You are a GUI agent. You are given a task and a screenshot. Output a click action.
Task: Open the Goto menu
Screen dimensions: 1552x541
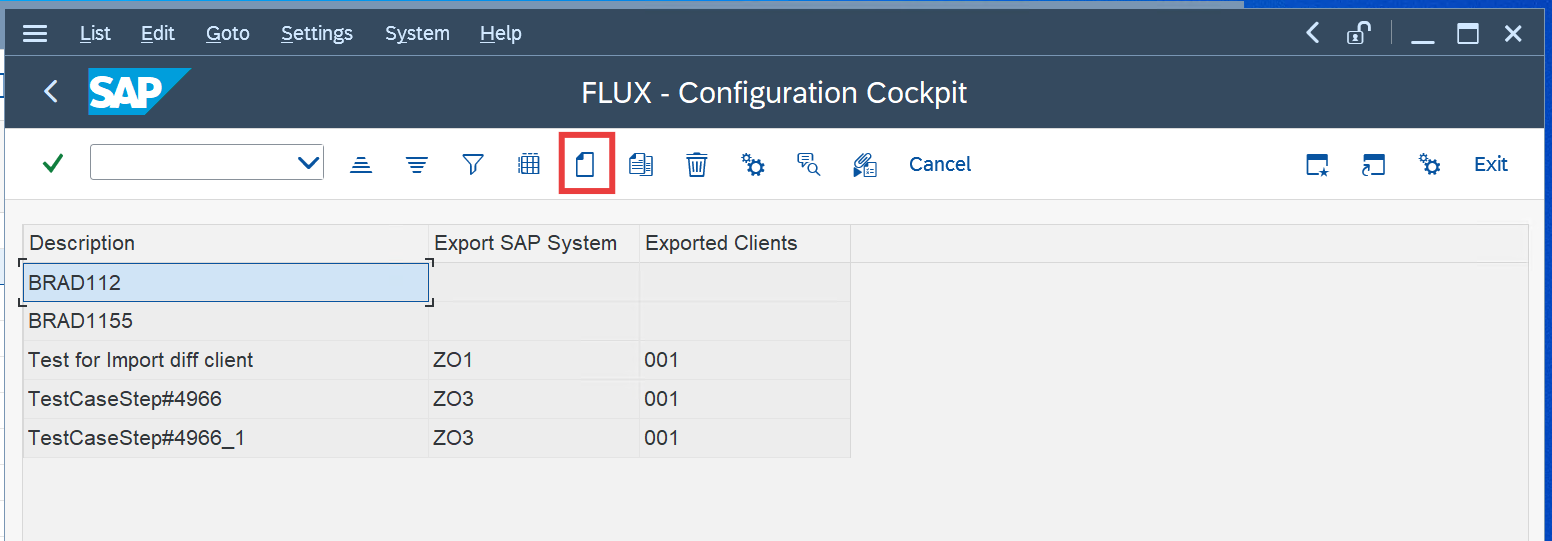pos(227,33)
